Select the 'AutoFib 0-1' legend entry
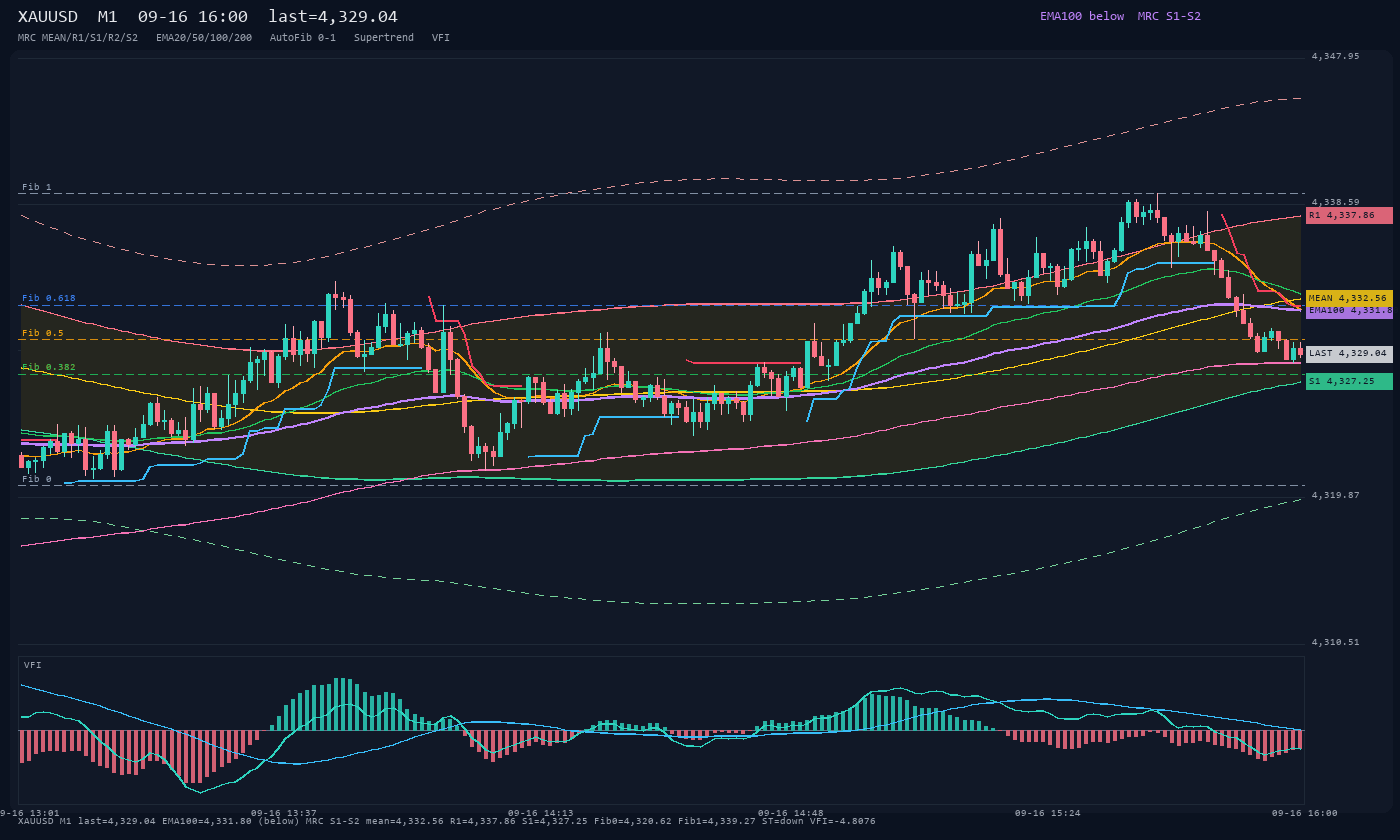 (303, 37)
